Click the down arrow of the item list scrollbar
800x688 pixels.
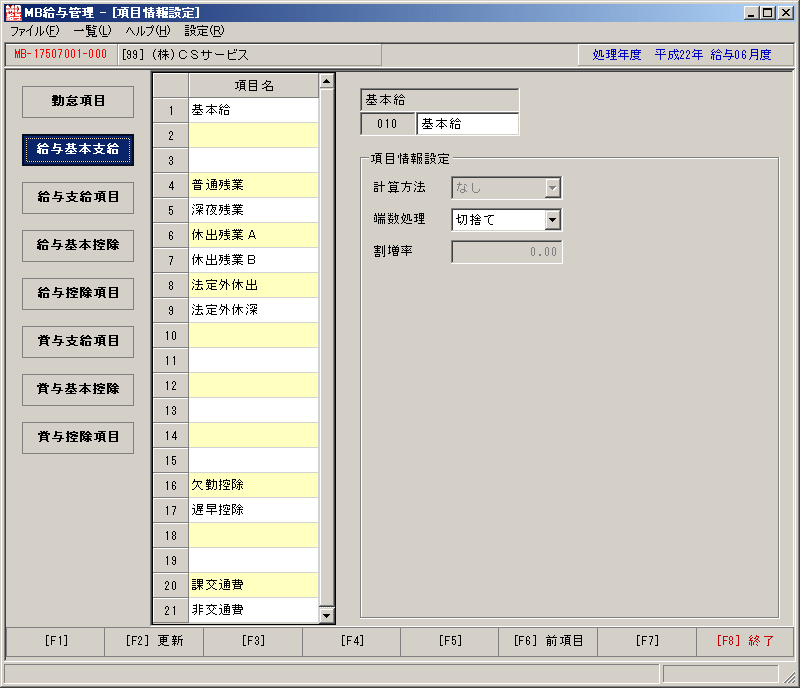point(327,615)
